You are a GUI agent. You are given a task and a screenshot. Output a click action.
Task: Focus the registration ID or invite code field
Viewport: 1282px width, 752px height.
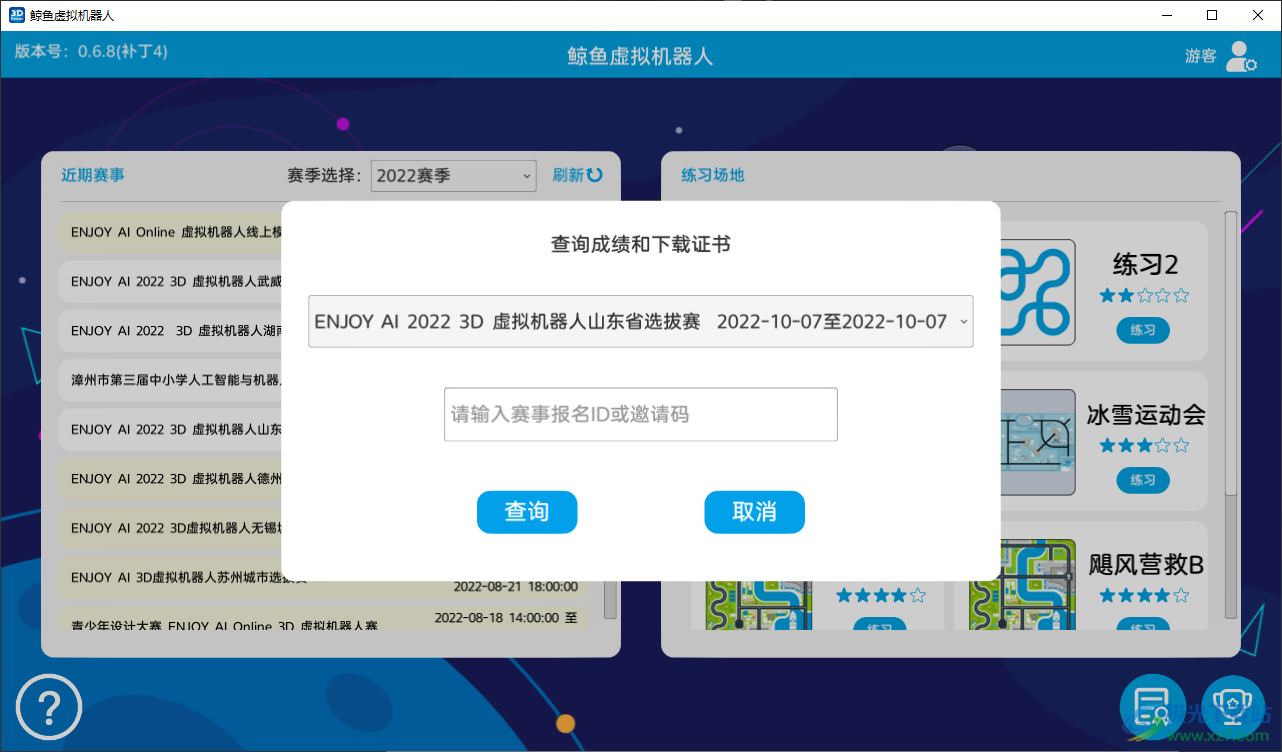coord(640,414)
